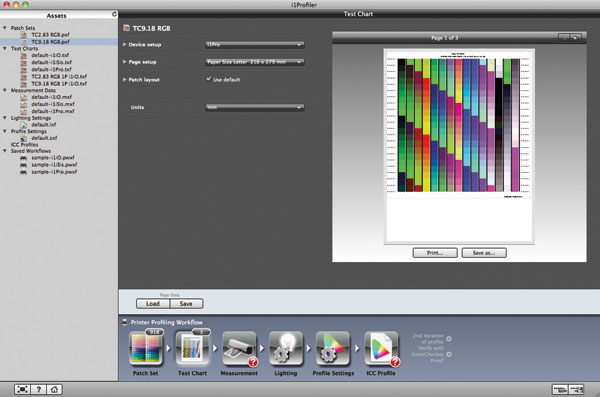Open the Profile Settings workflow icon
The width and height of the screenshot is (600, 397).
pos(333,348)
